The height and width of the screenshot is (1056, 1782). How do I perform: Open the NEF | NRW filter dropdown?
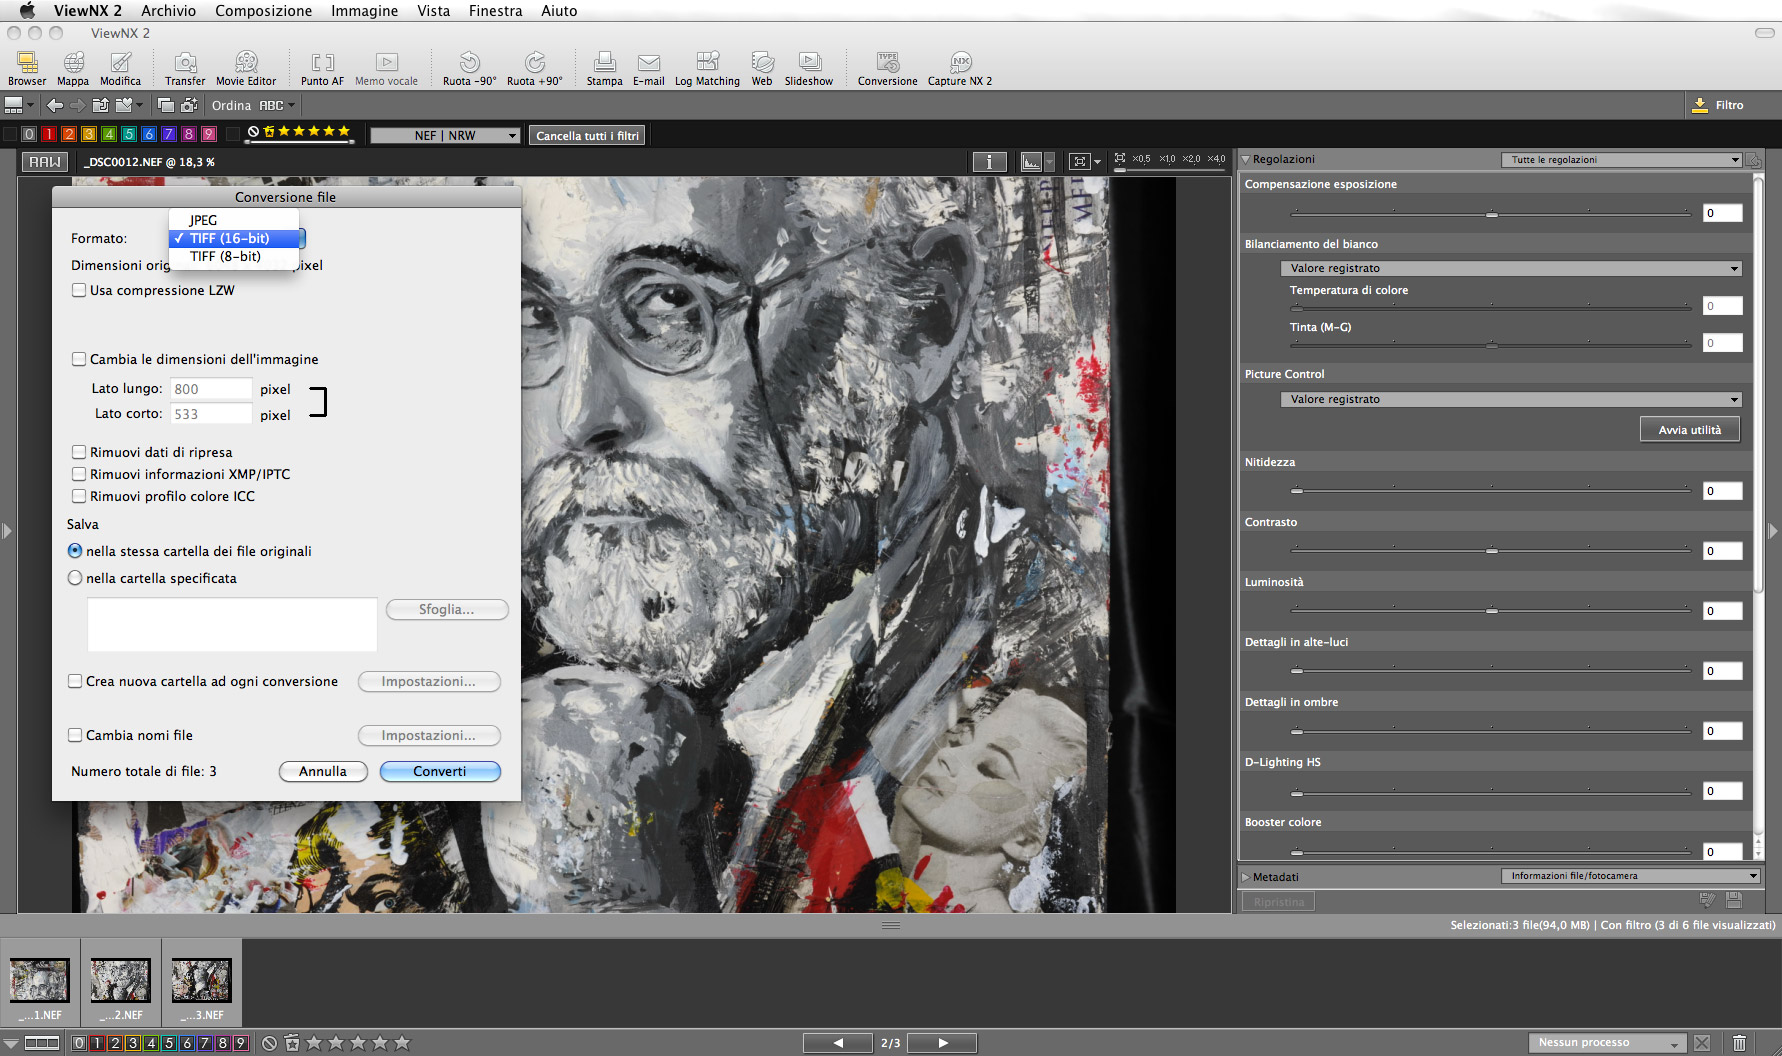click(x=446, y=135)
